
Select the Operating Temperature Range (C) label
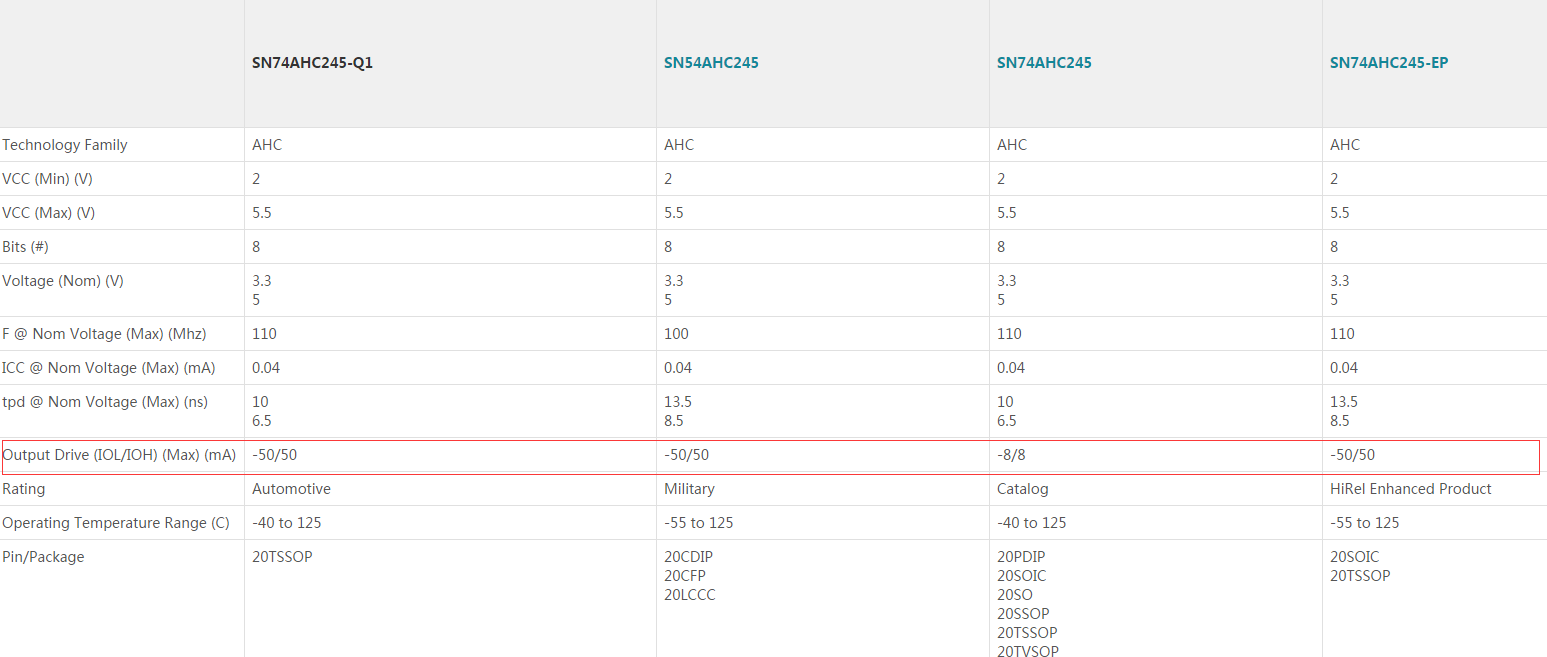(x=116, y=523)
